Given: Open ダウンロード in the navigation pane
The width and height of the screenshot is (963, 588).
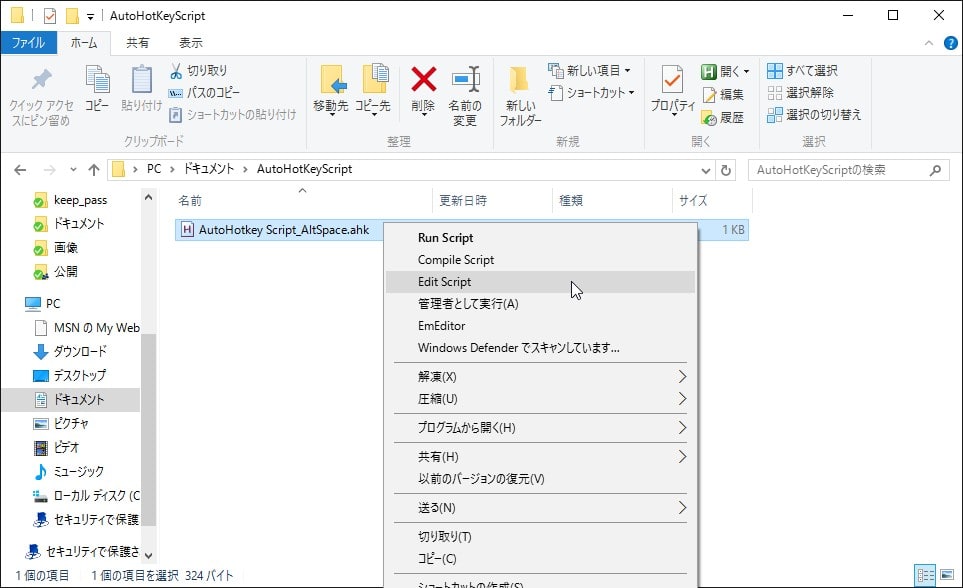Looking at the screenshot, I should click(x=80, y=351).
